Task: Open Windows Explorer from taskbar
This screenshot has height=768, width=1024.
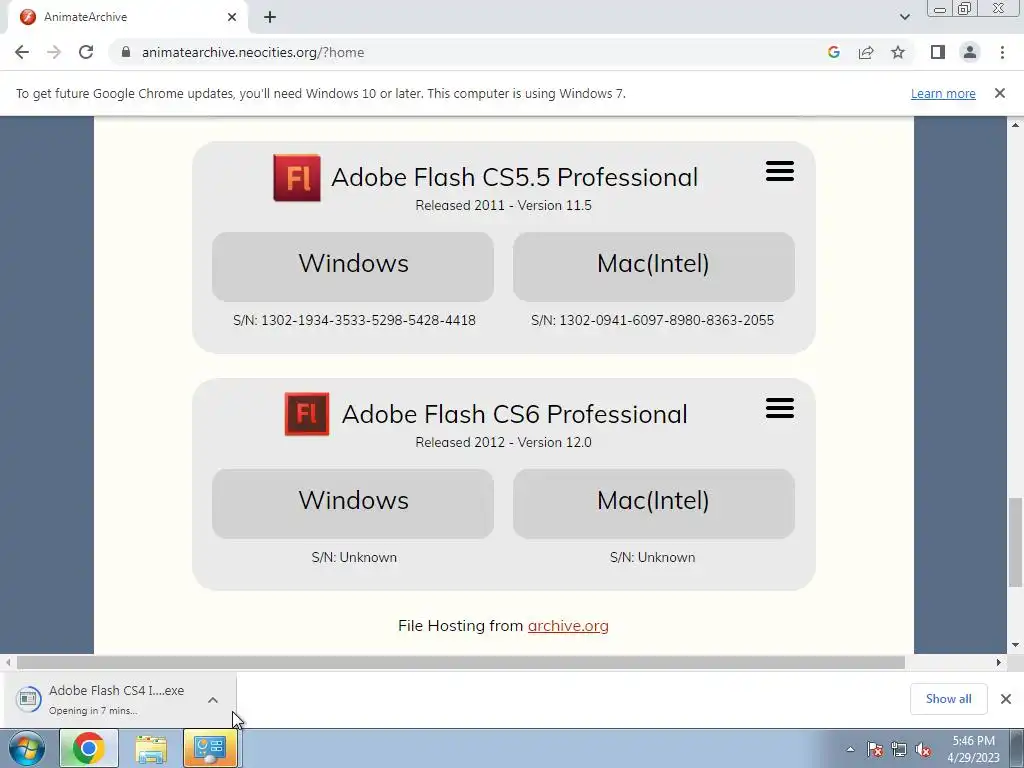Action: pos(151,748)
